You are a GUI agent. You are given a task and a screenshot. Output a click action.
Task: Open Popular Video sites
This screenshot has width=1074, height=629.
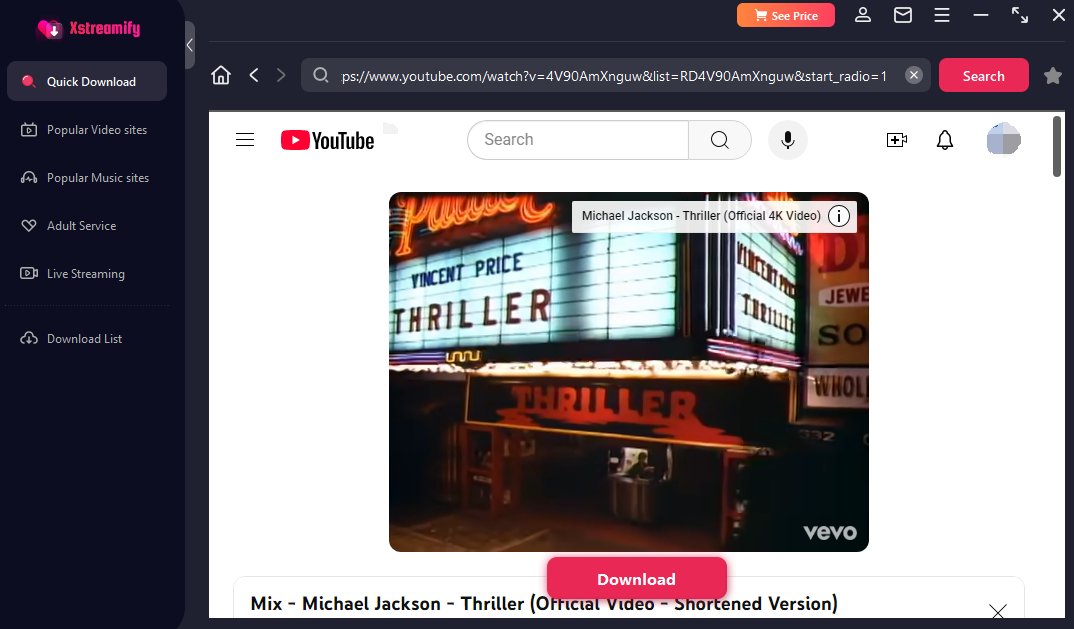84,130
